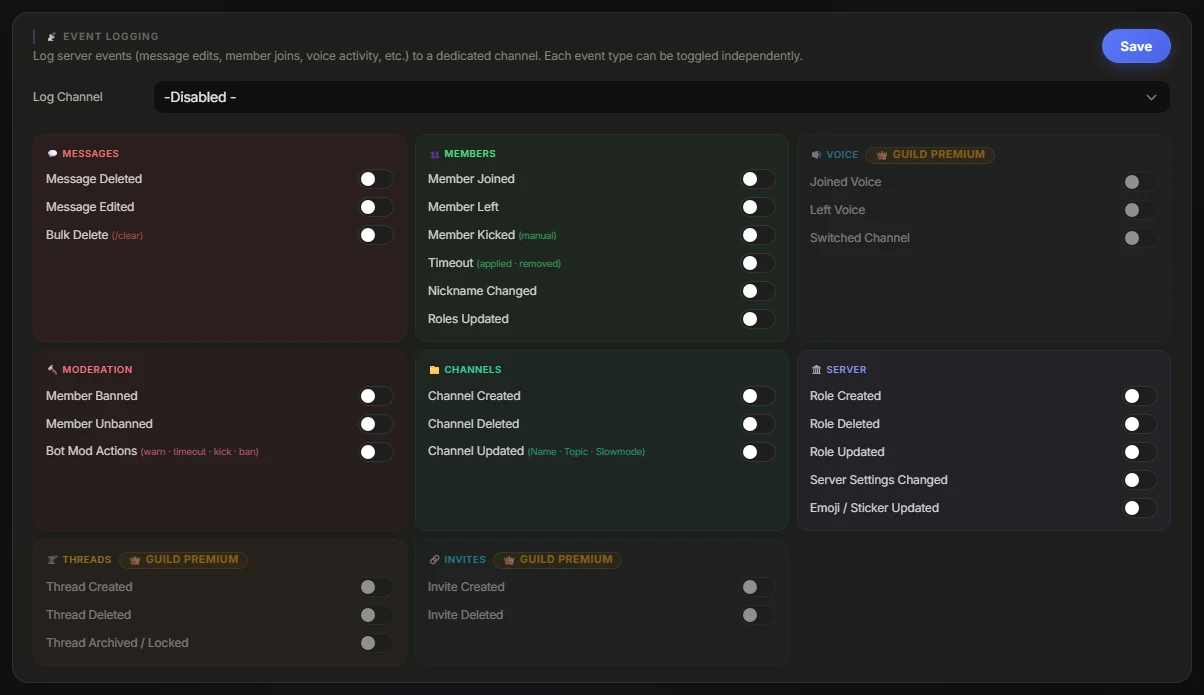Toggle Channel Deleted logging

(x=758, y=424)
